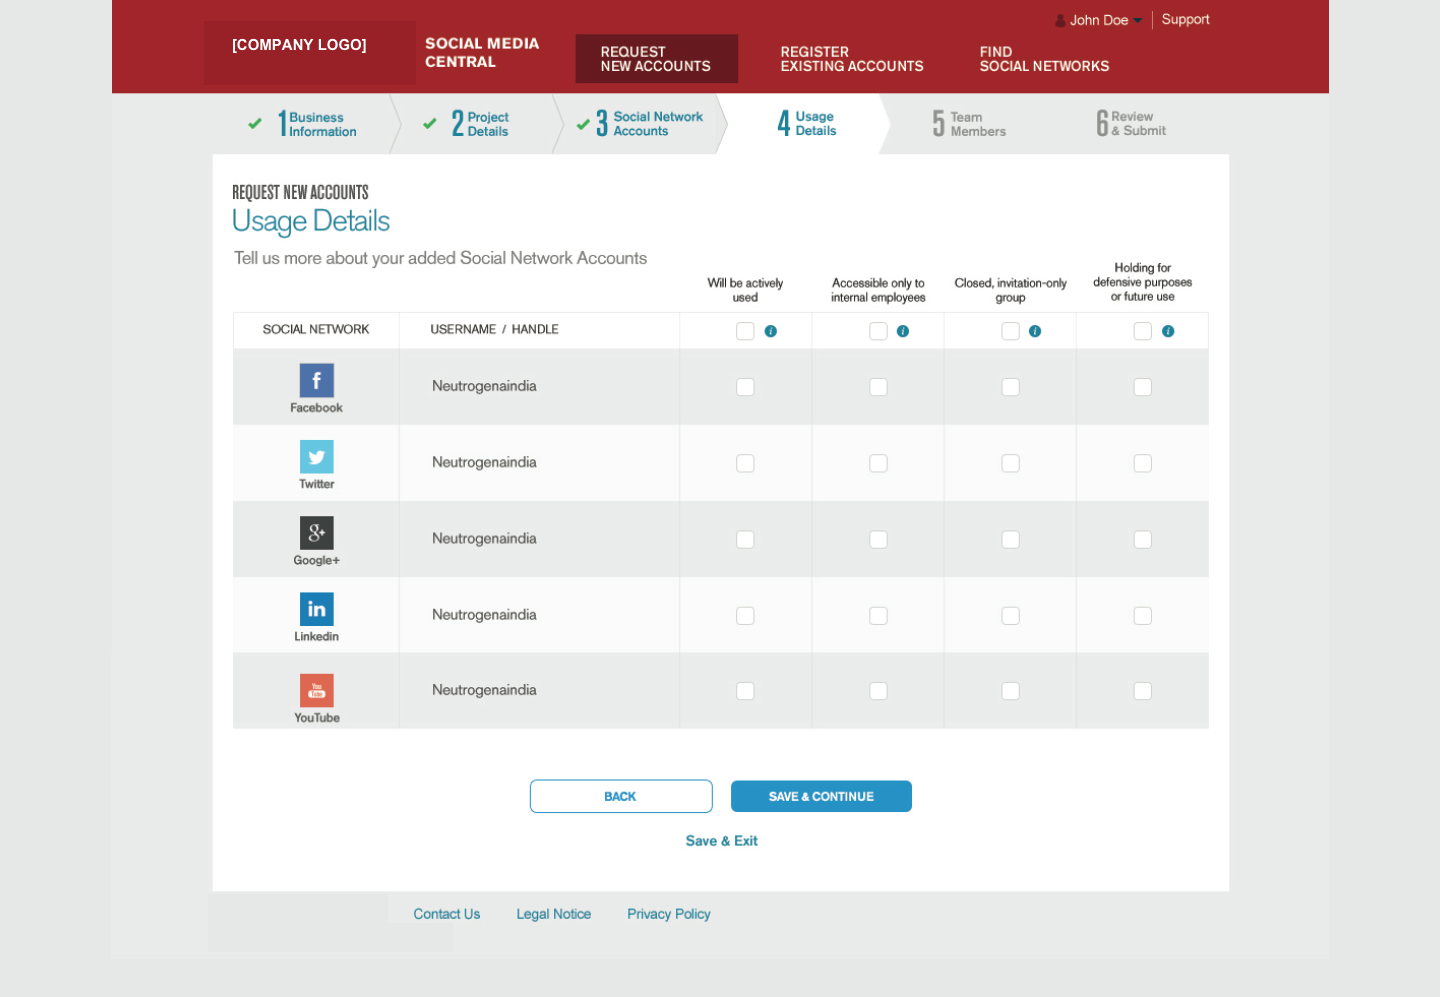Go to step 3 Social Network Accounts
The width and height of the screenshot is (1440, 997).
(648, 124)
